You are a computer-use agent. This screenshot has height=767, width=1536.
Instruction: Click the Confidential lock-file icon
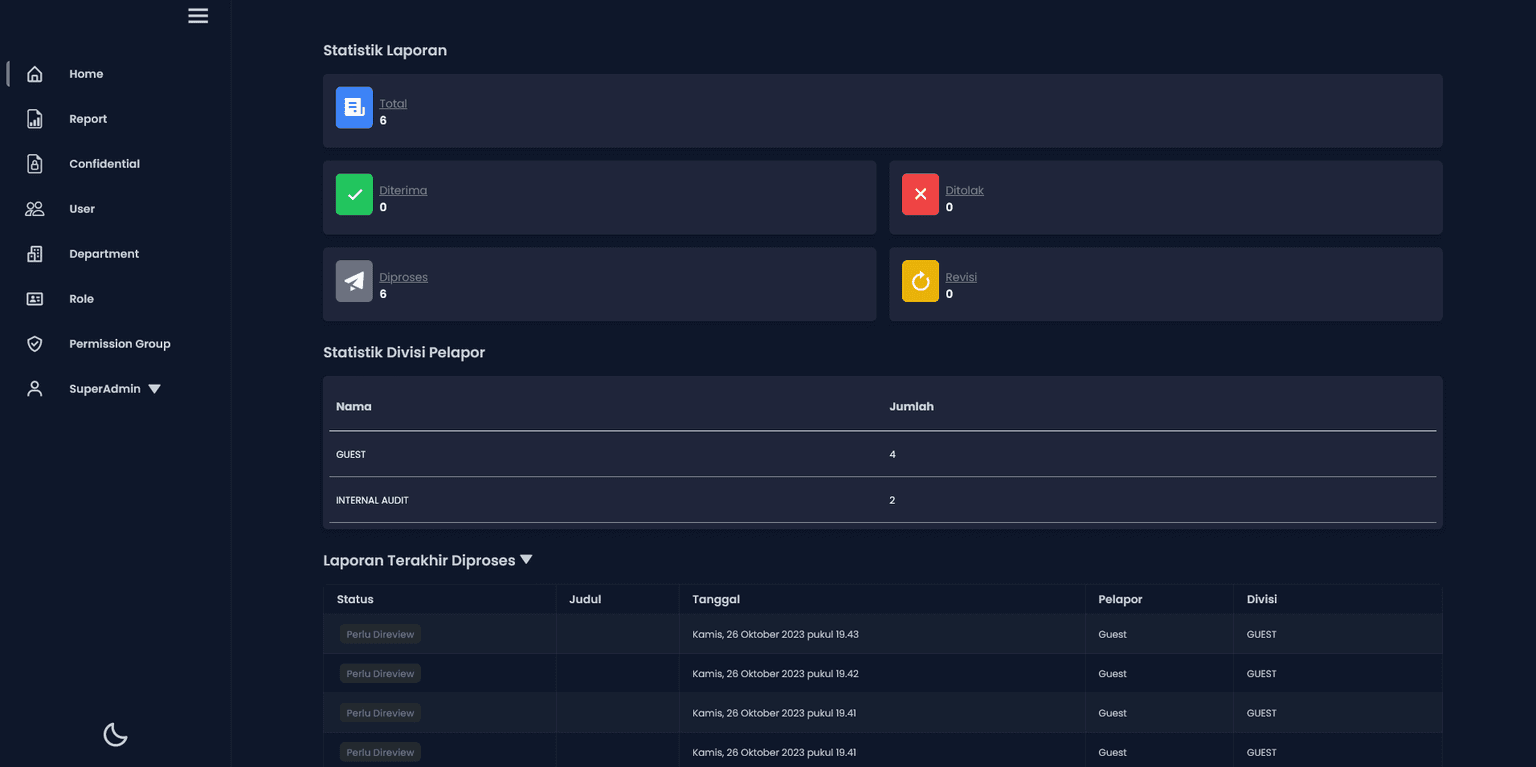pos(35,164)
